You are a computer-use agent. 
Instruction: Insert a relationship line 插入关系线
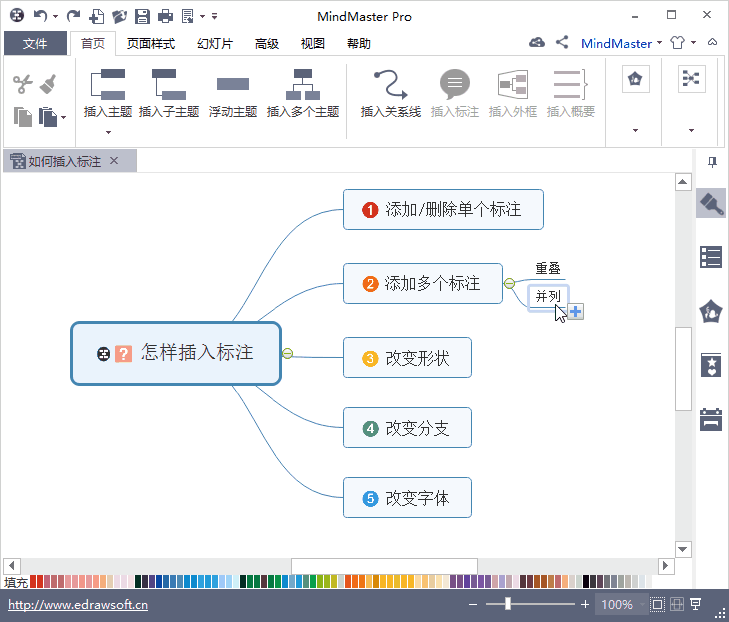click(391, 84)
